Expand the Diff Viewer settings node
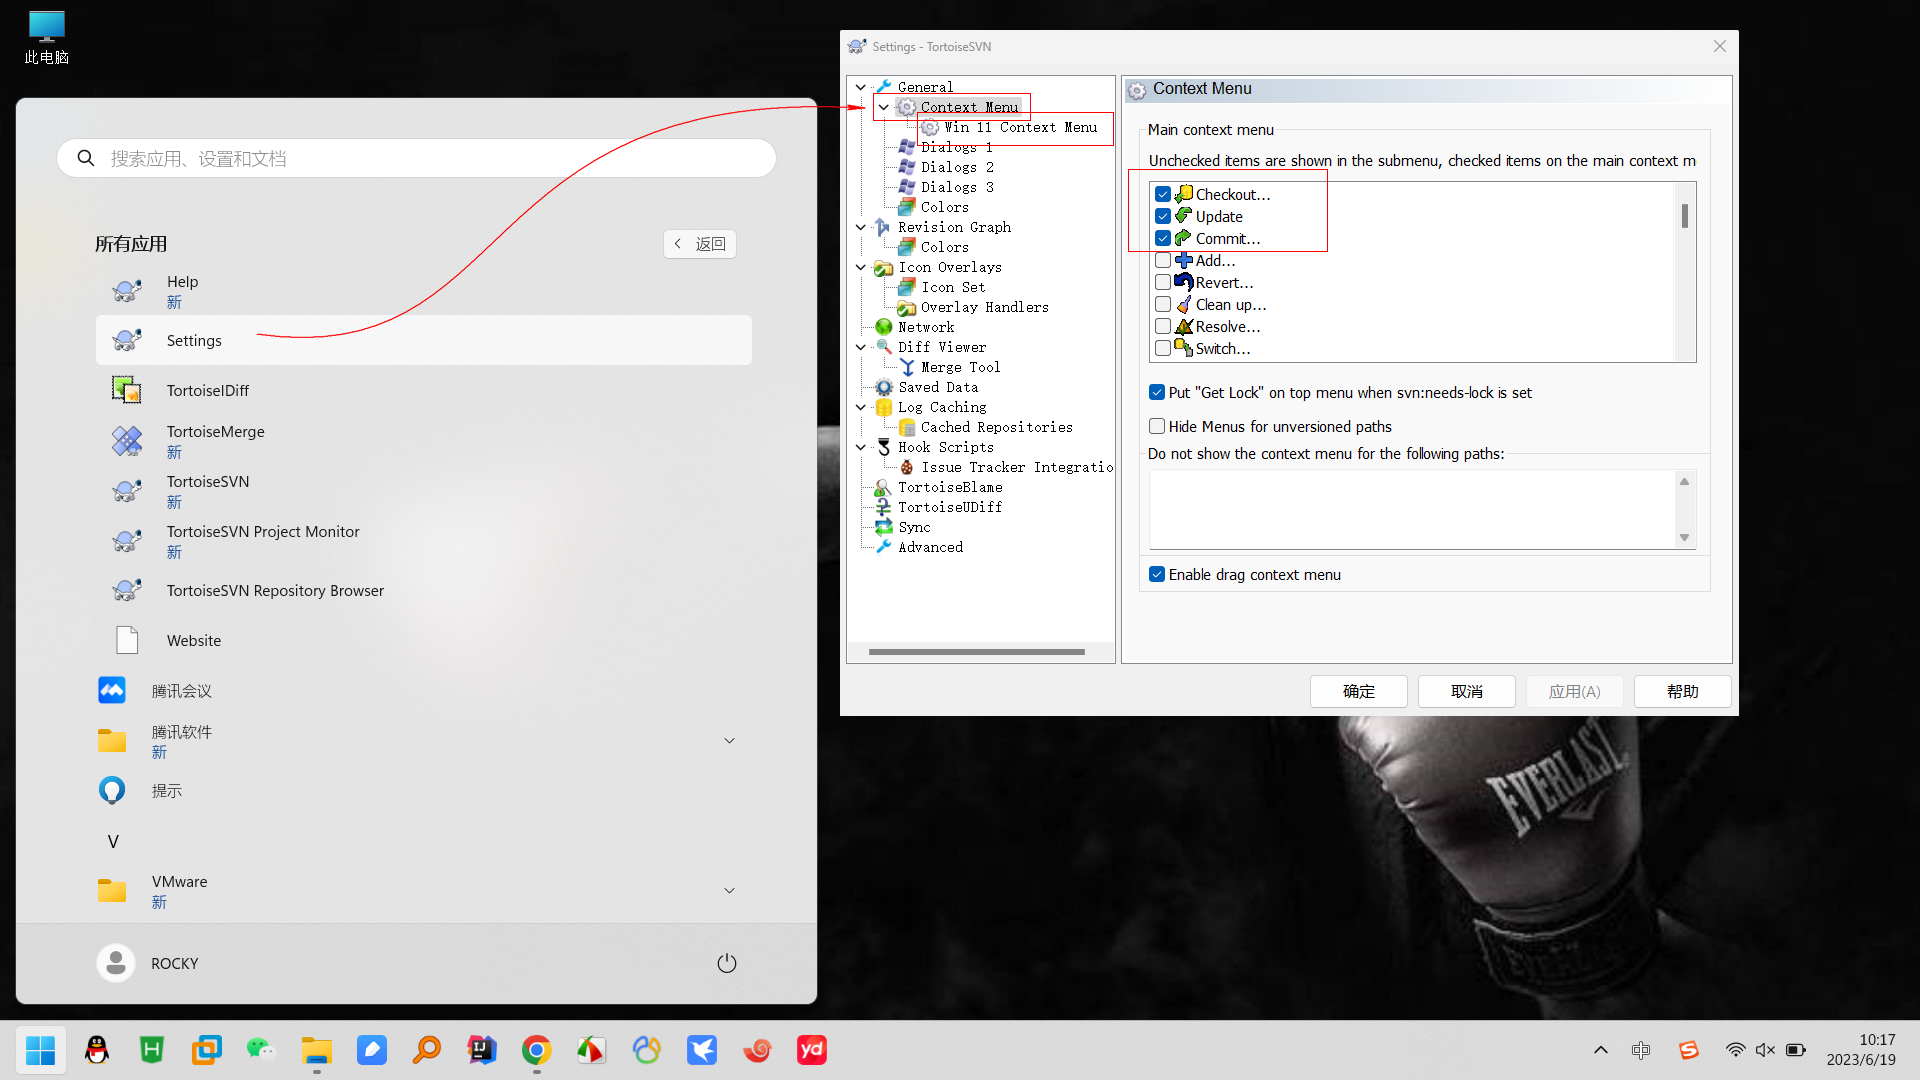Viewport: 1920px width, 1080px height. [861, 347]
